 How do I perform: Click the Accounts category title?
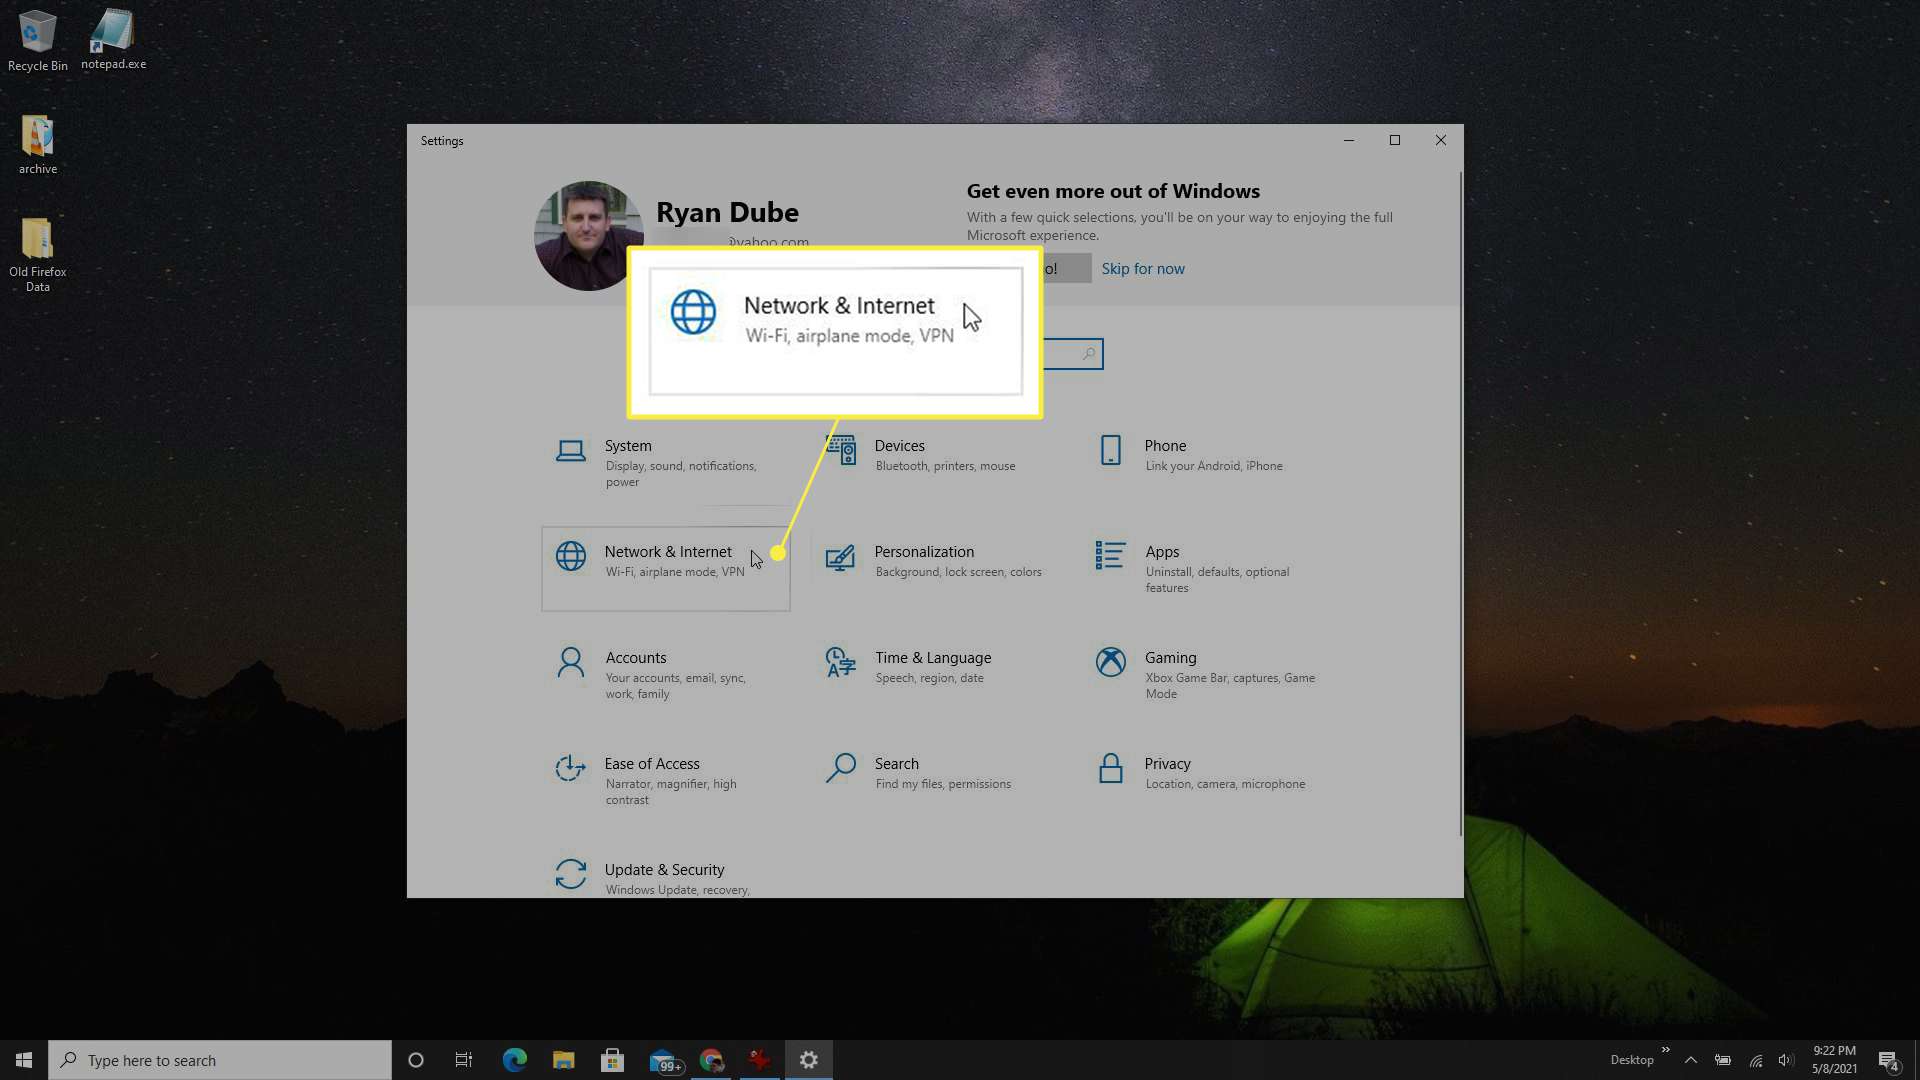tap(635, 658)
